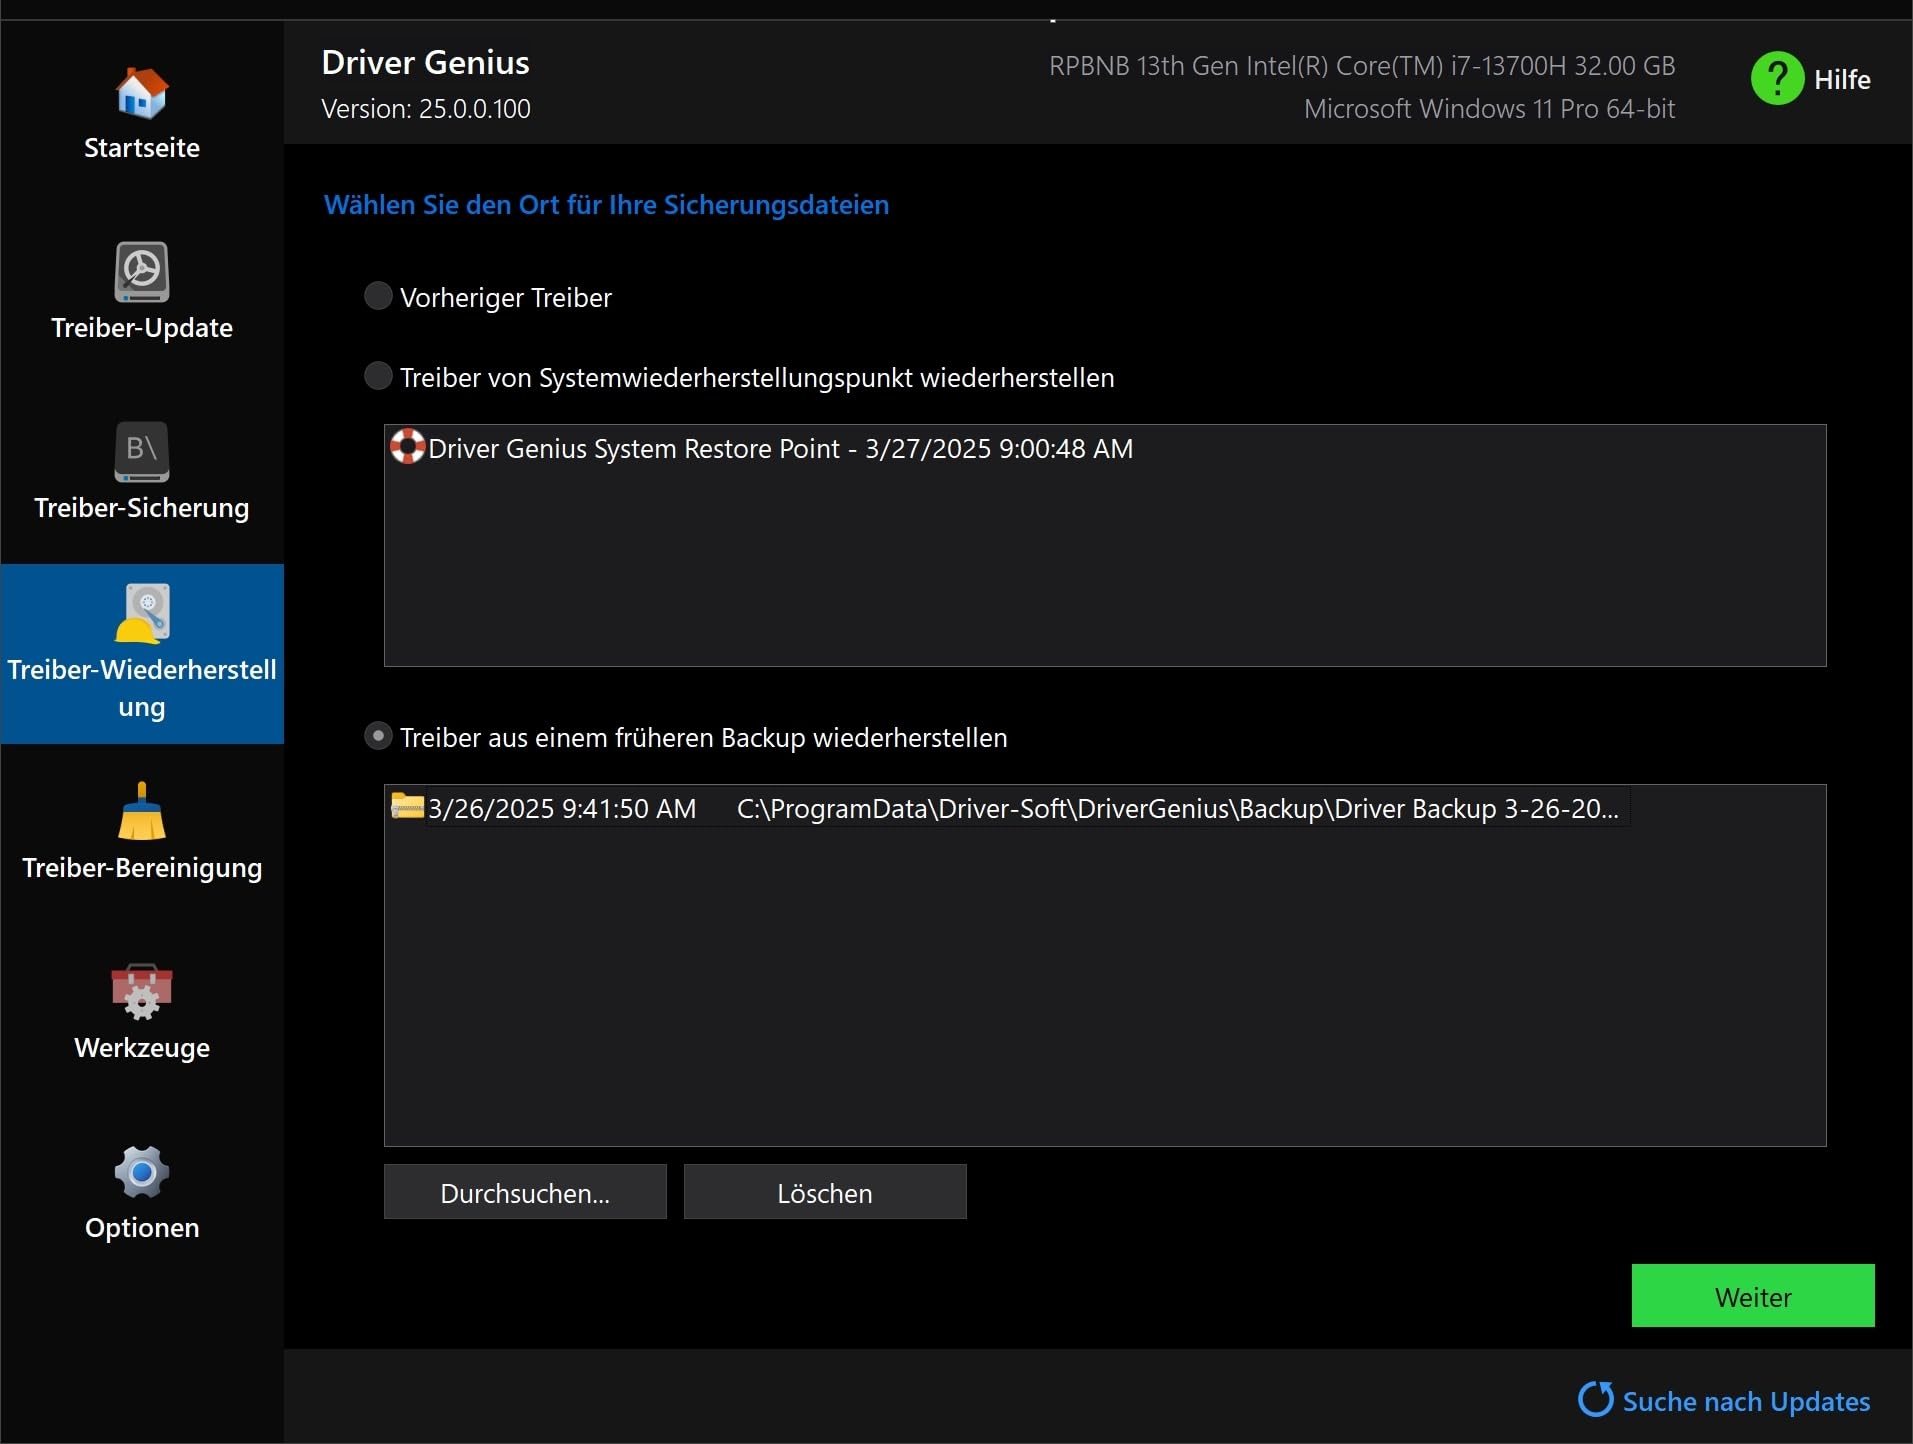Screen dimensions: 1913x1444
Task: Go to the Startseite menu label
Action: click(x=142, y=148)
